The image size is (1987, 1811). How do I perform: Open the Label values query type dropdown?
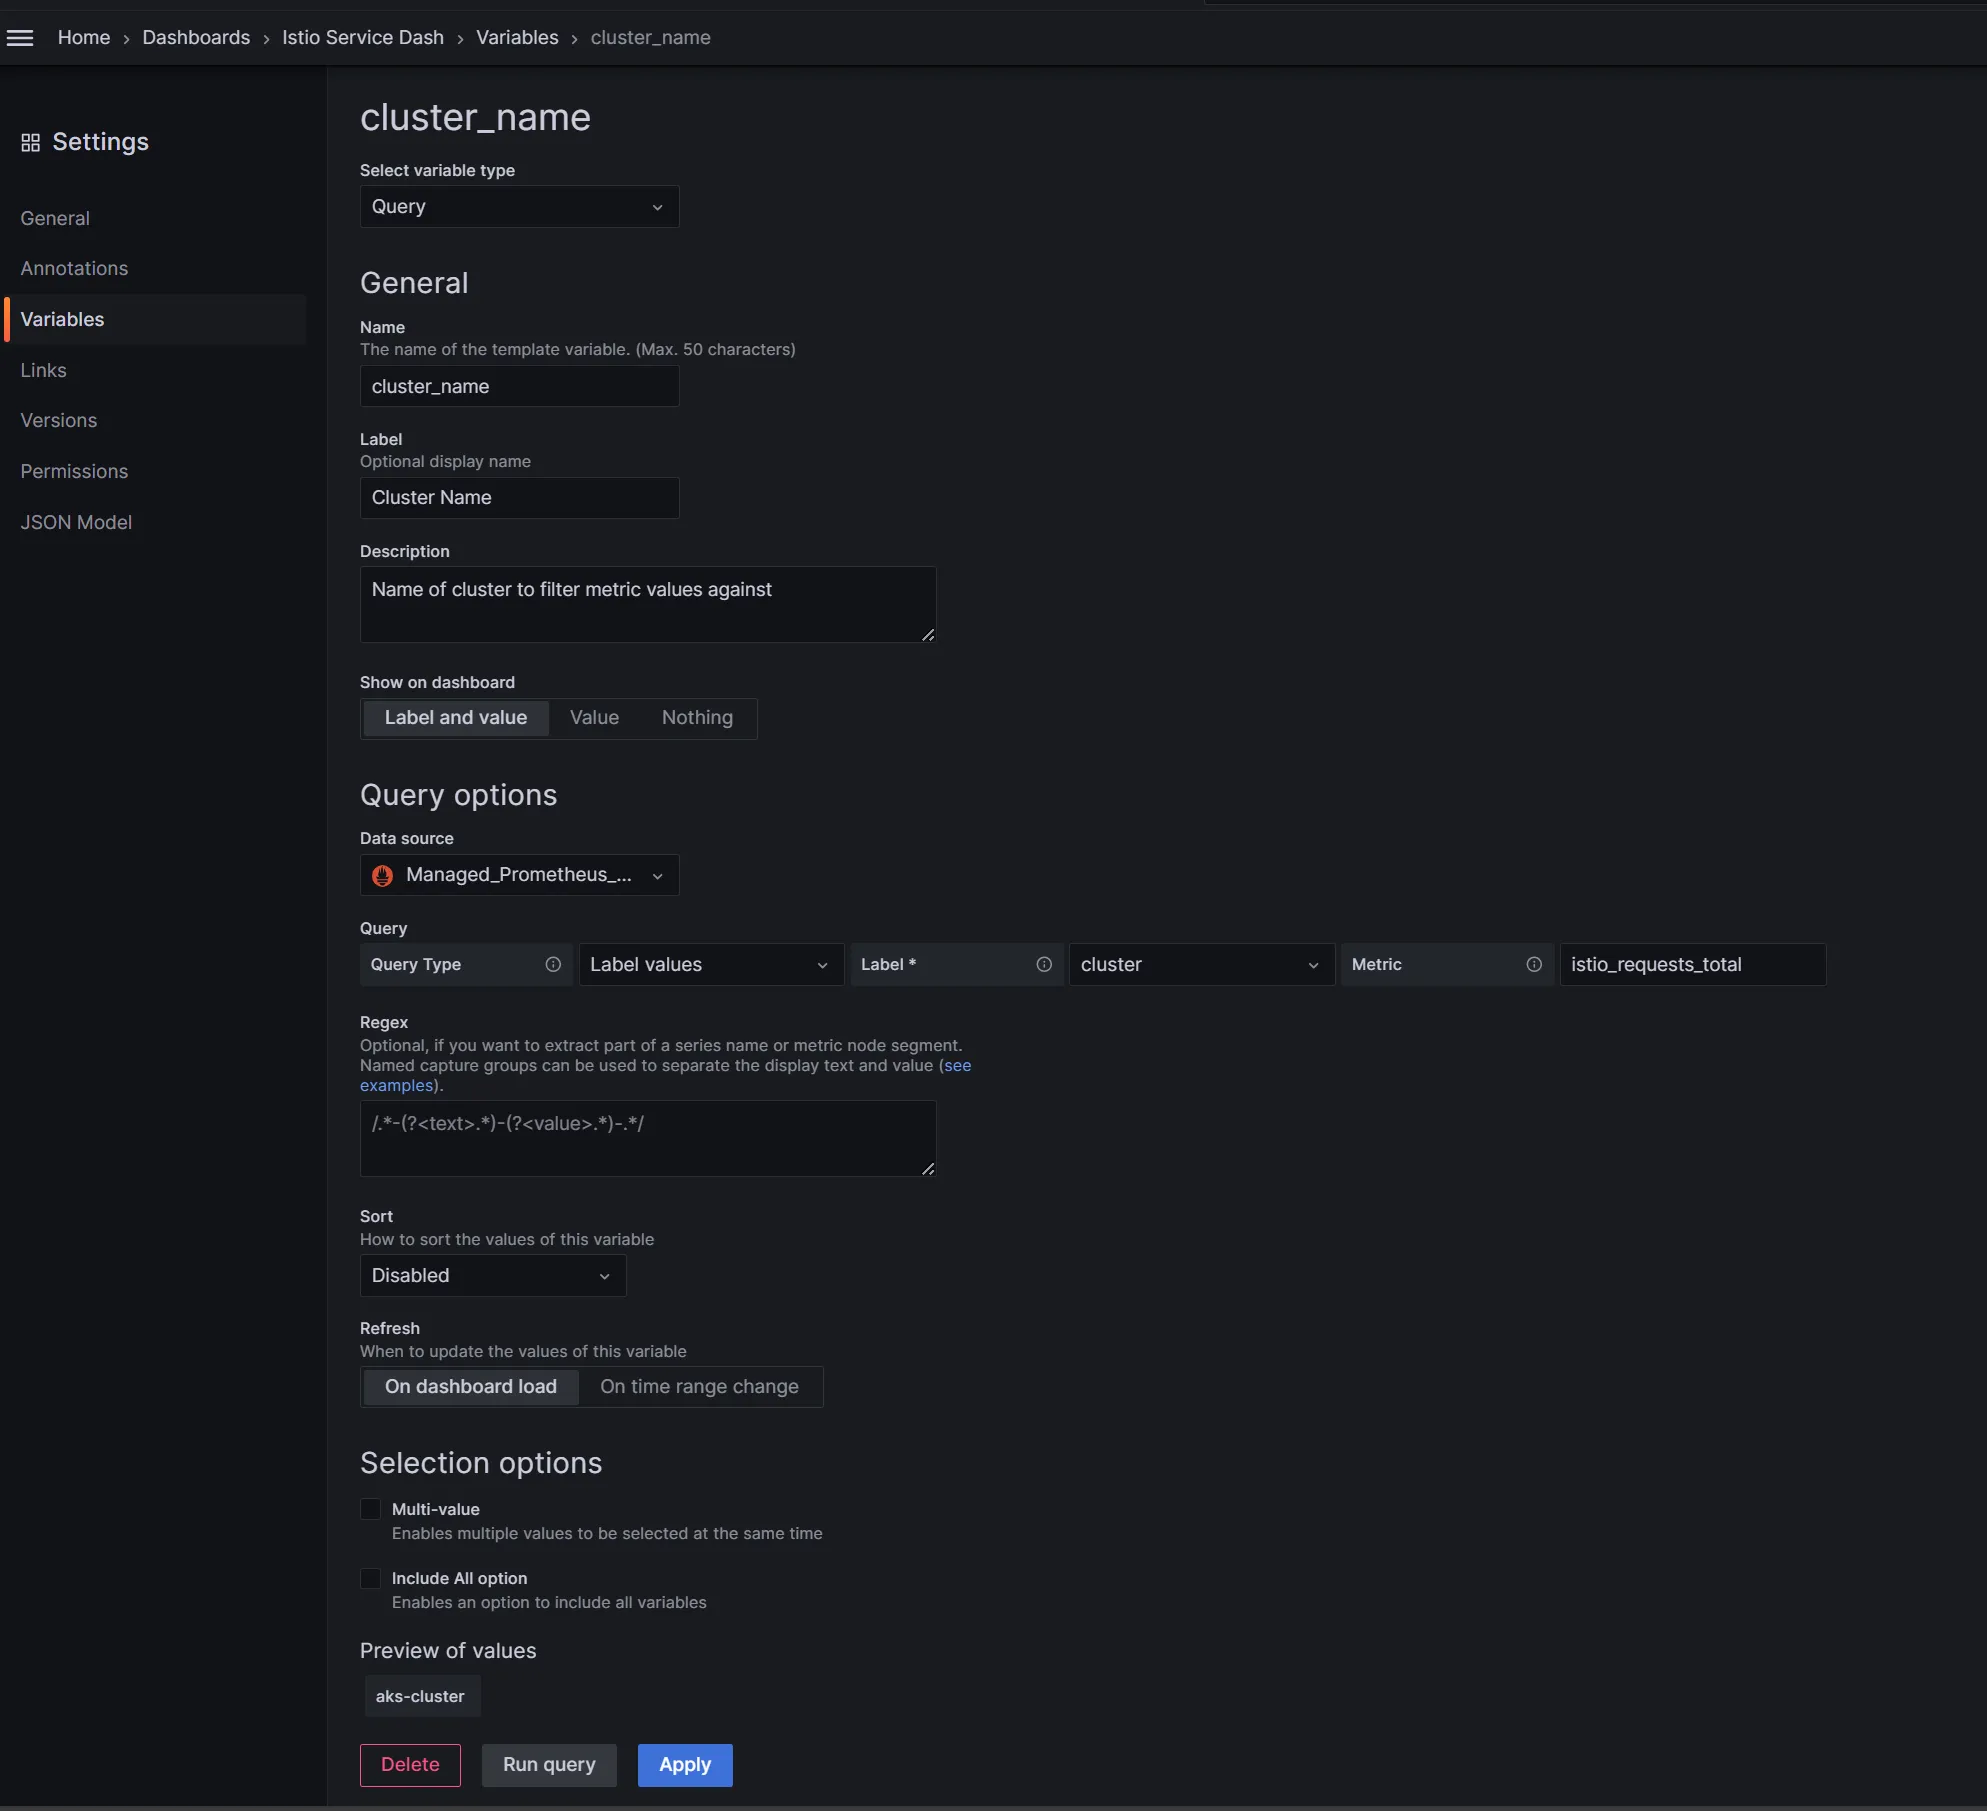click(x=710, y=965)
